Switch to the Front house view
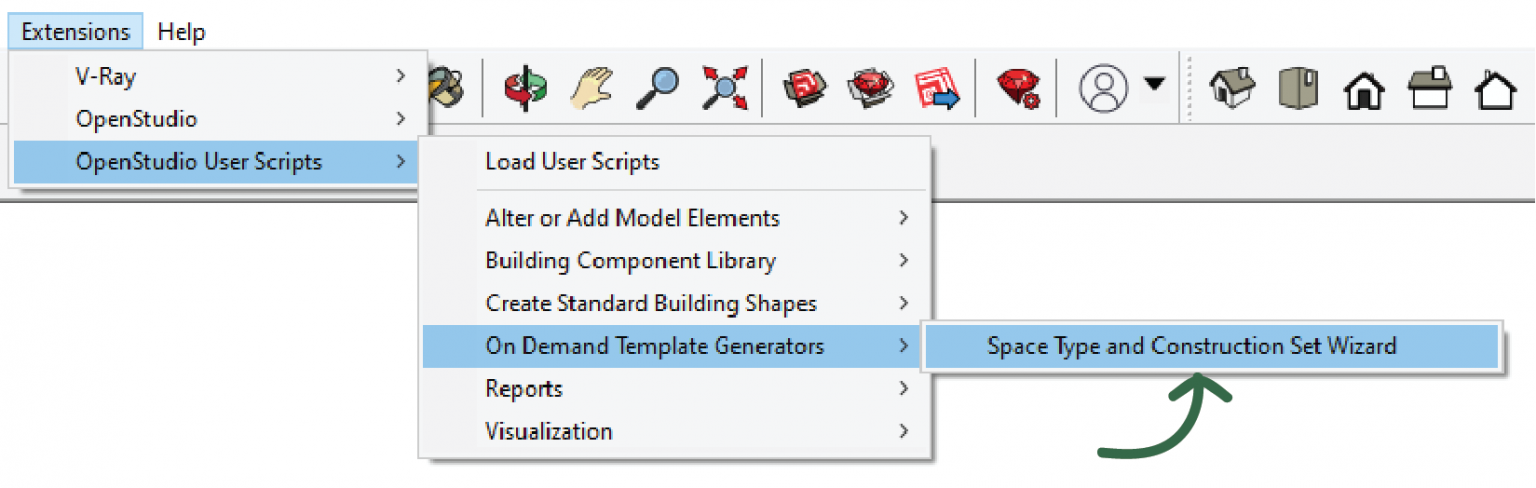The height and width of the screenshot is (488, 1536). click(1364, 90)
